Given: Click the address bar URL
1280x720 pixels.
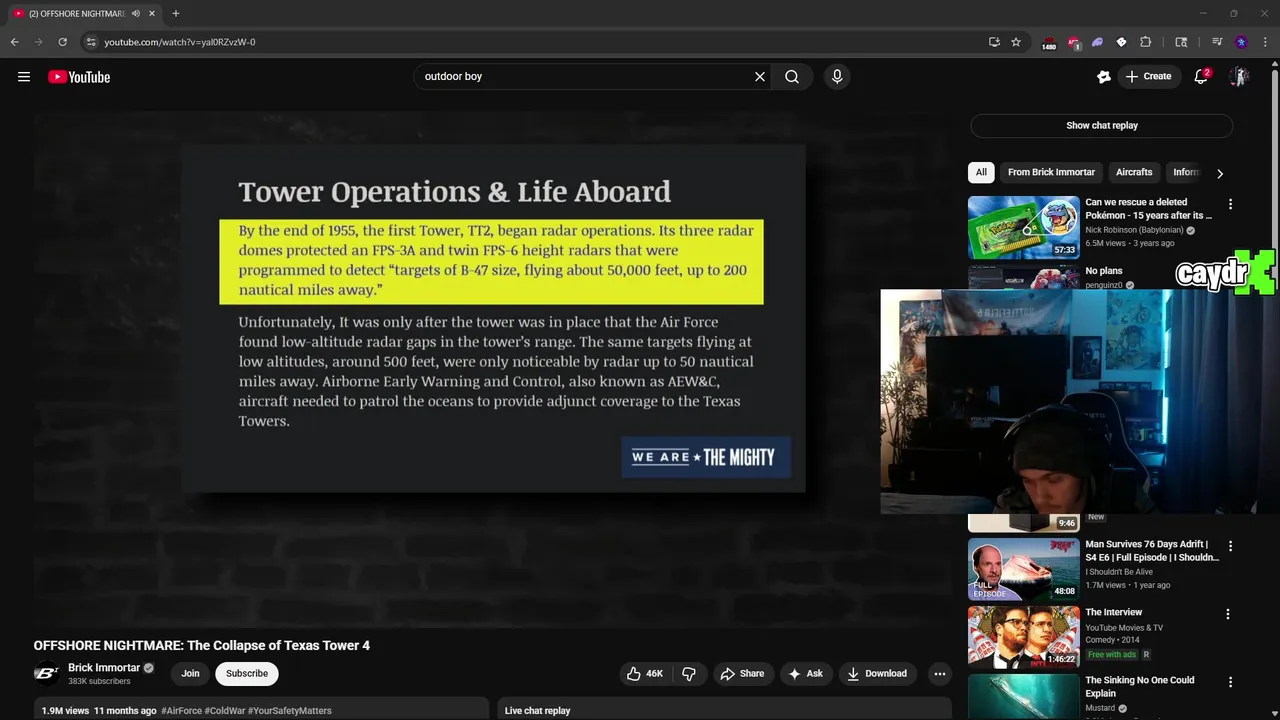Looking at the screenshot, I should (x=180, y=42).
